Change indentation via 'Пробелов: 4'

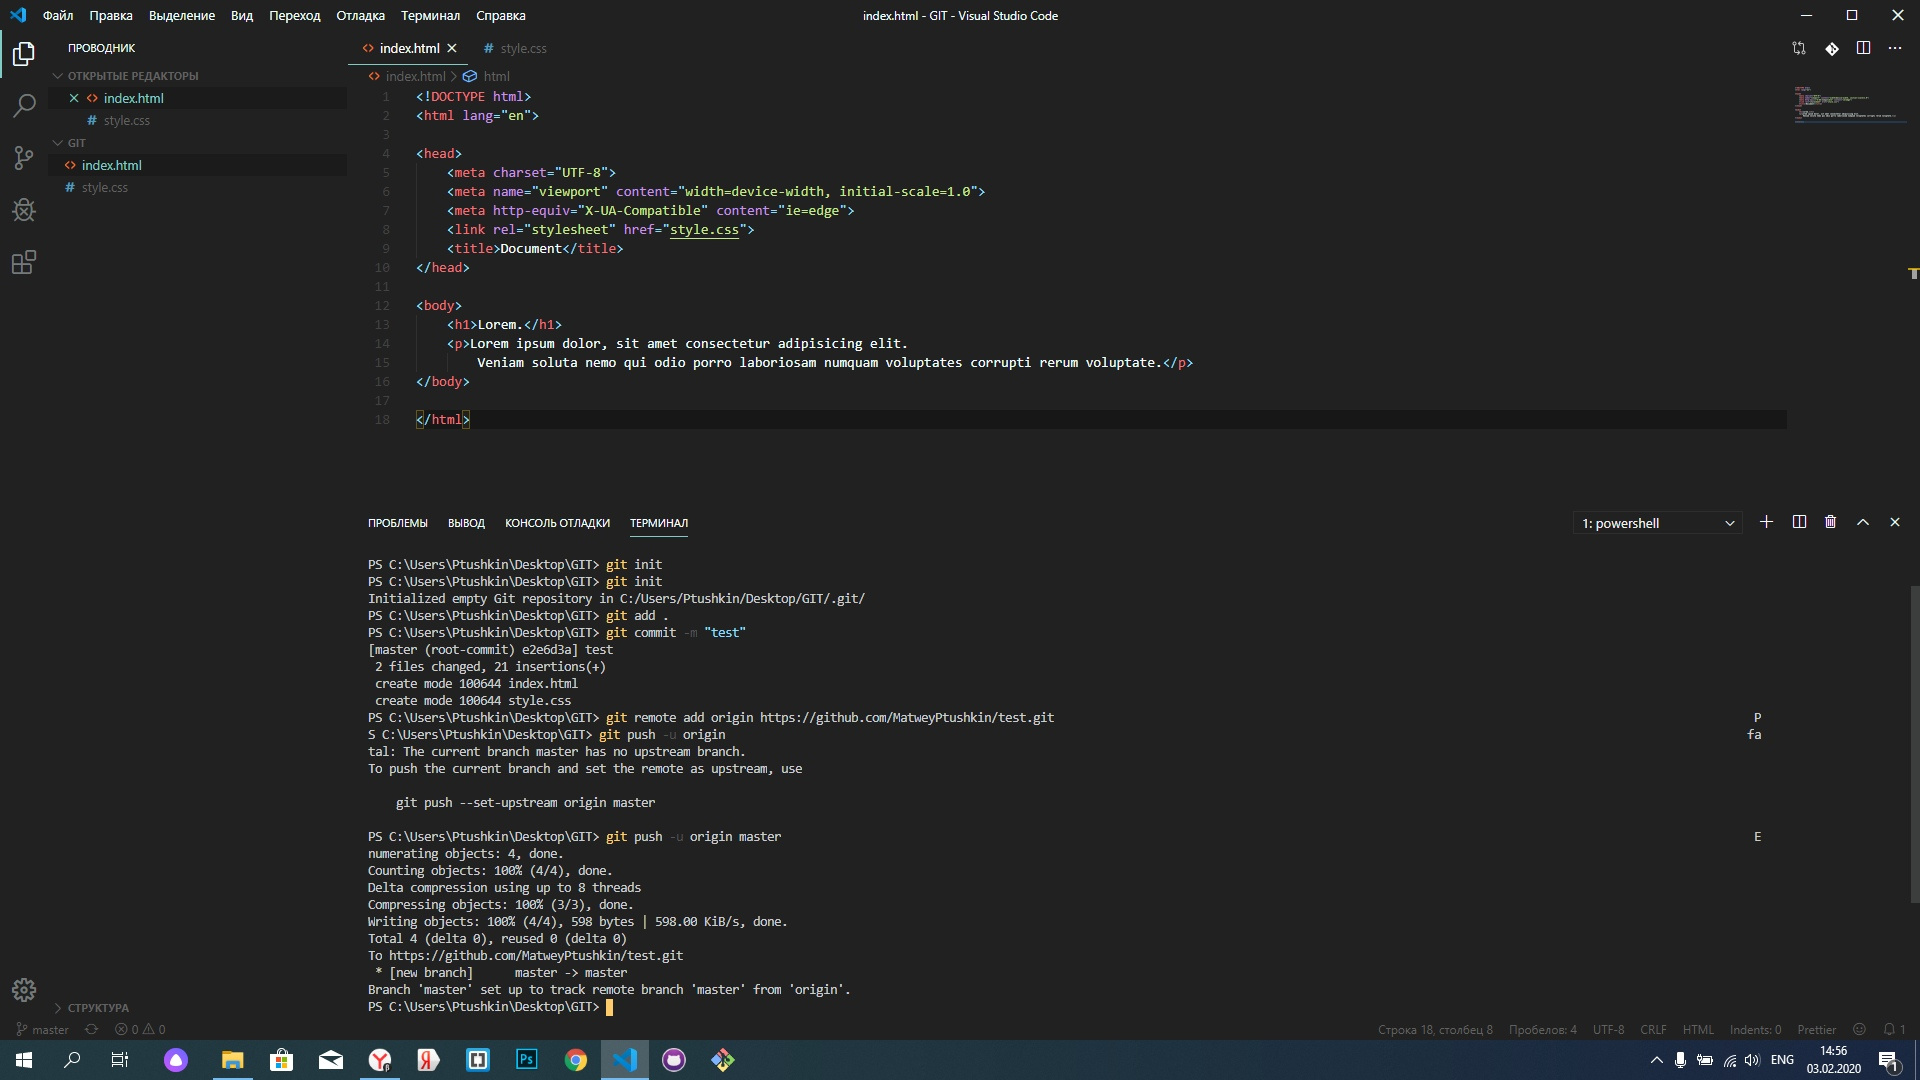pos(1543,1029)
